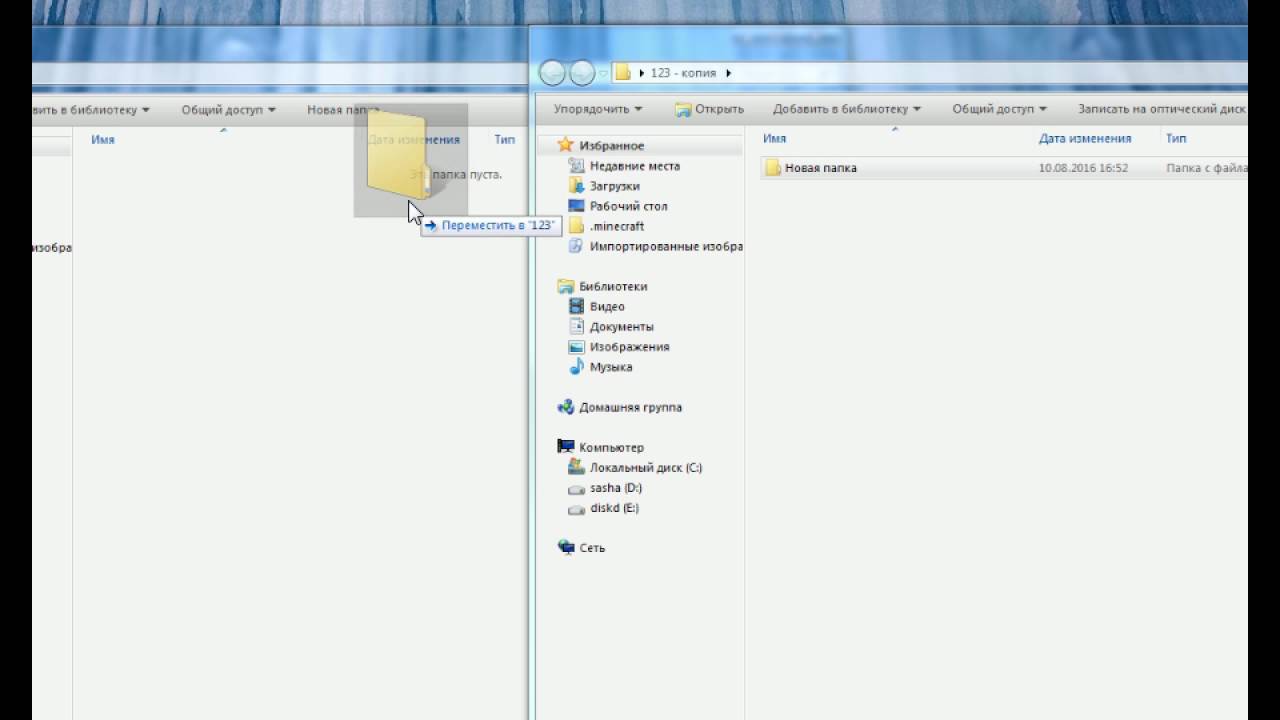Viewport: 1280px width, 720px height.
Task: Click the Избранное star icon
Action: [x=566, y=146]
